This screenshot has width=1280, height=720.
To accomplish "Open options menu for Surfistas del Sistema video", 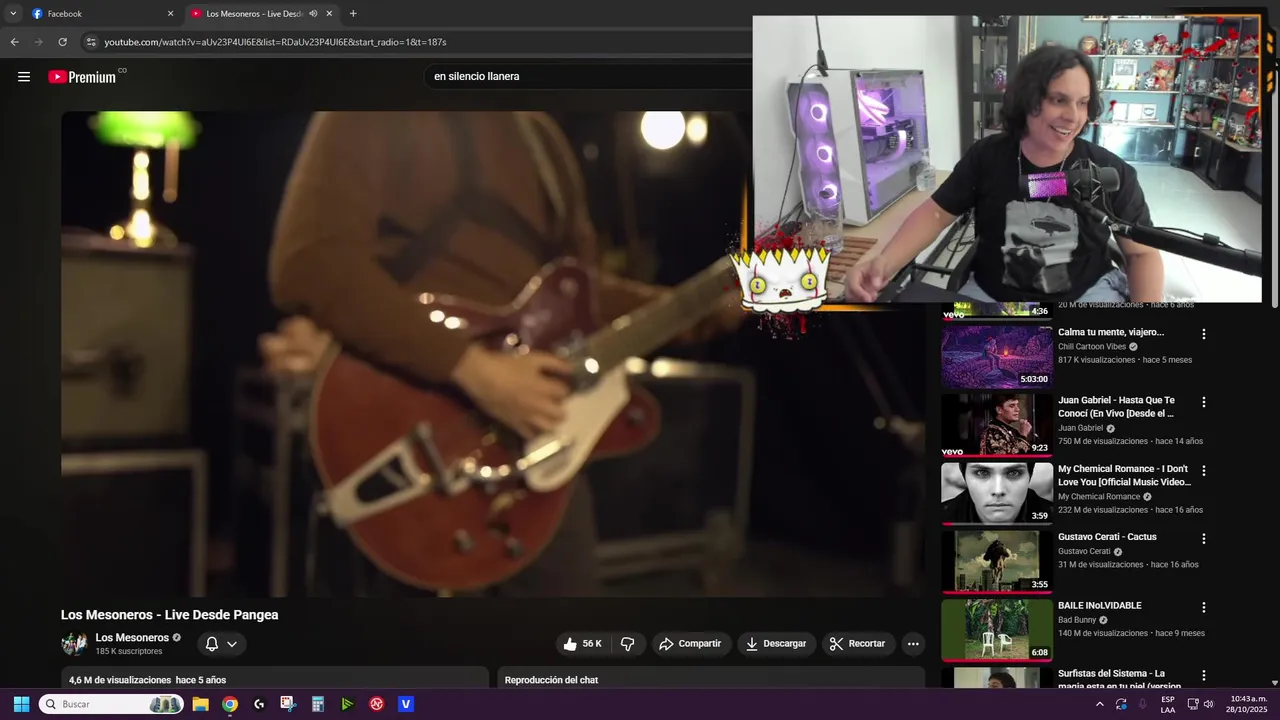I will (x=1204, y=676).
